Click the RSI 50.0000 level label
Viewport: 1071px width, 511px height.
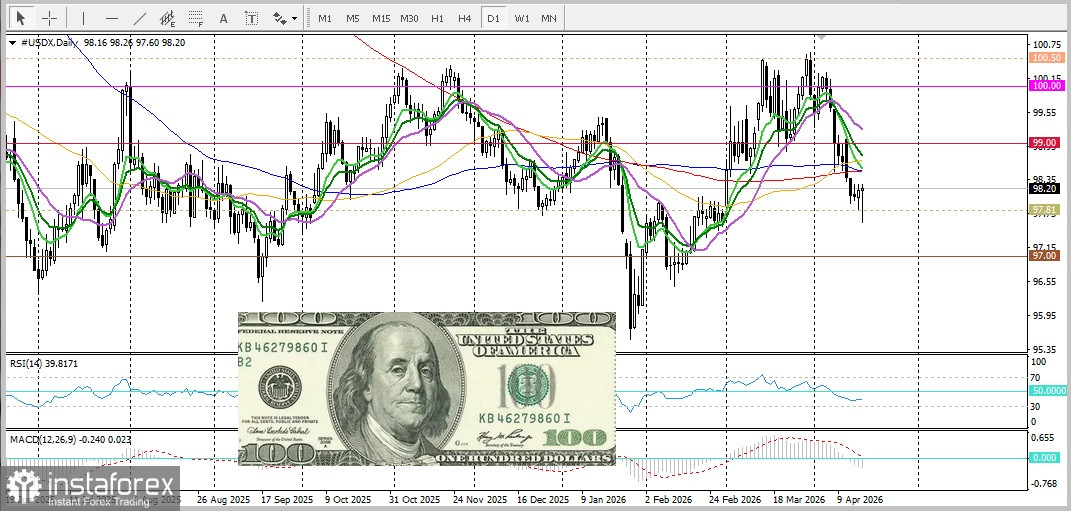1048,390
